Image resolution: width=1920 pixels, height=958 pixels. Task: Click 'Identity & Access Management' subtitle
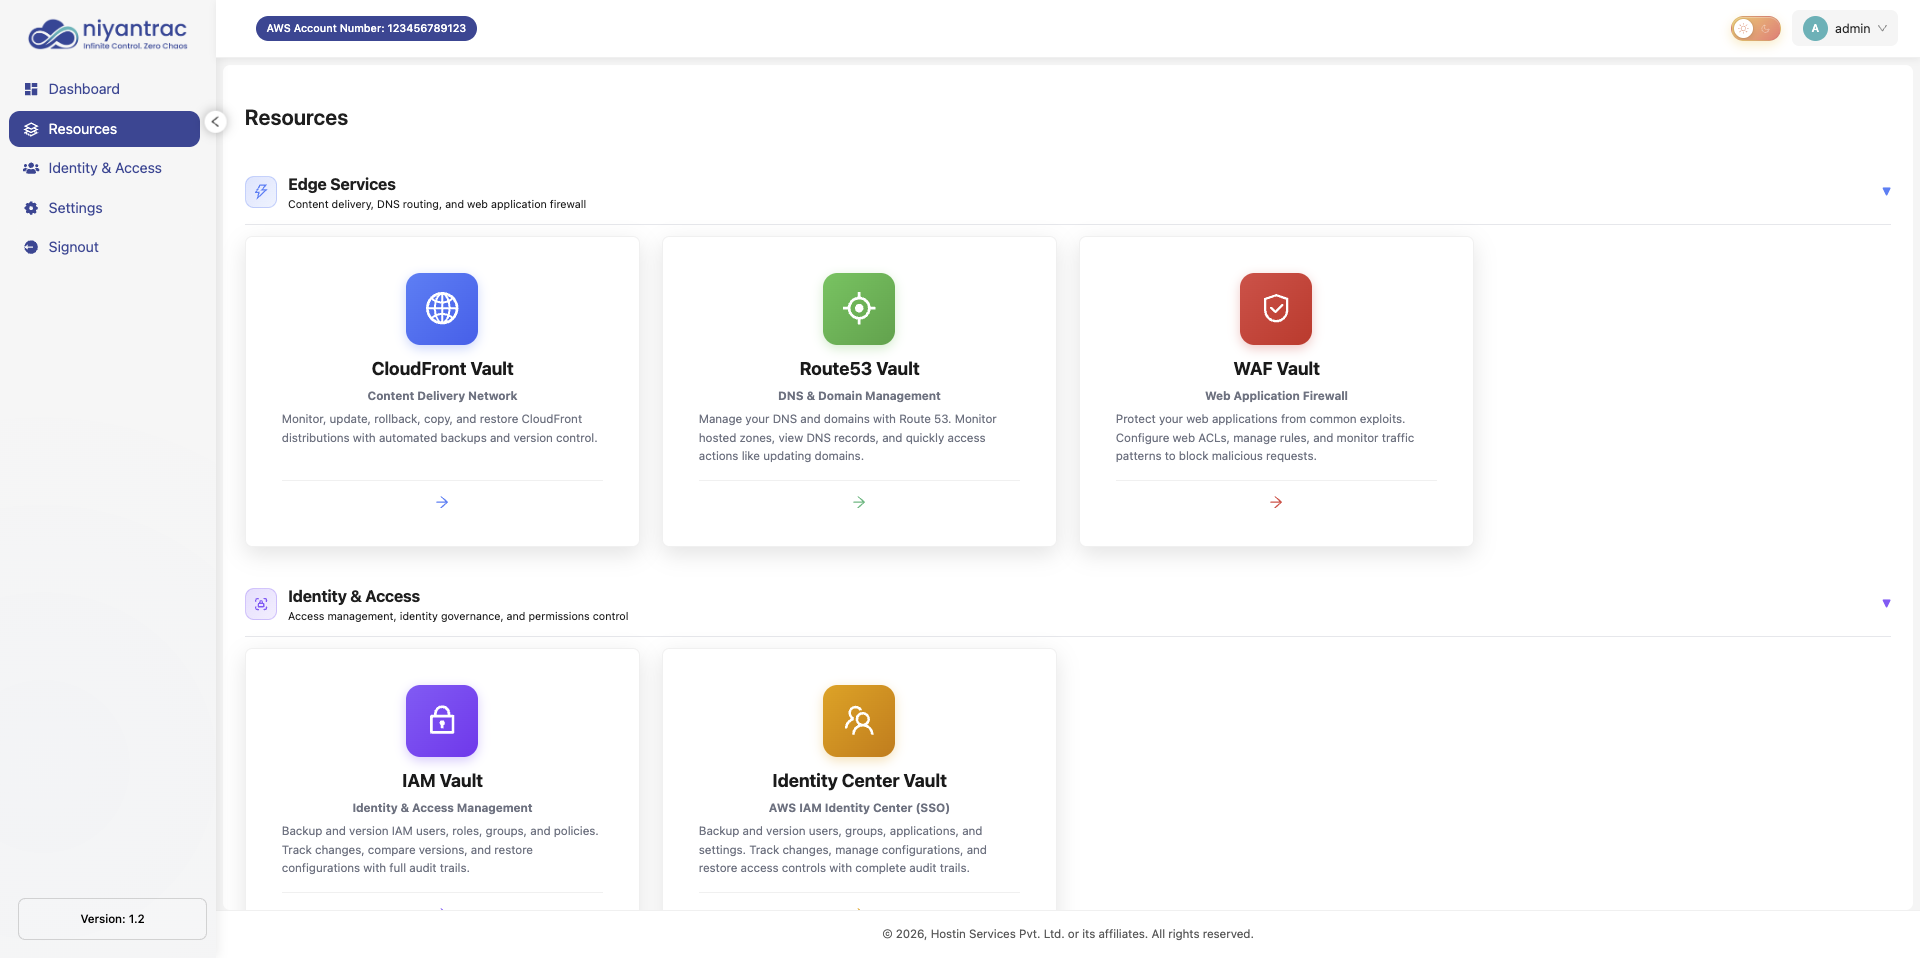click(x=442, y=808)
